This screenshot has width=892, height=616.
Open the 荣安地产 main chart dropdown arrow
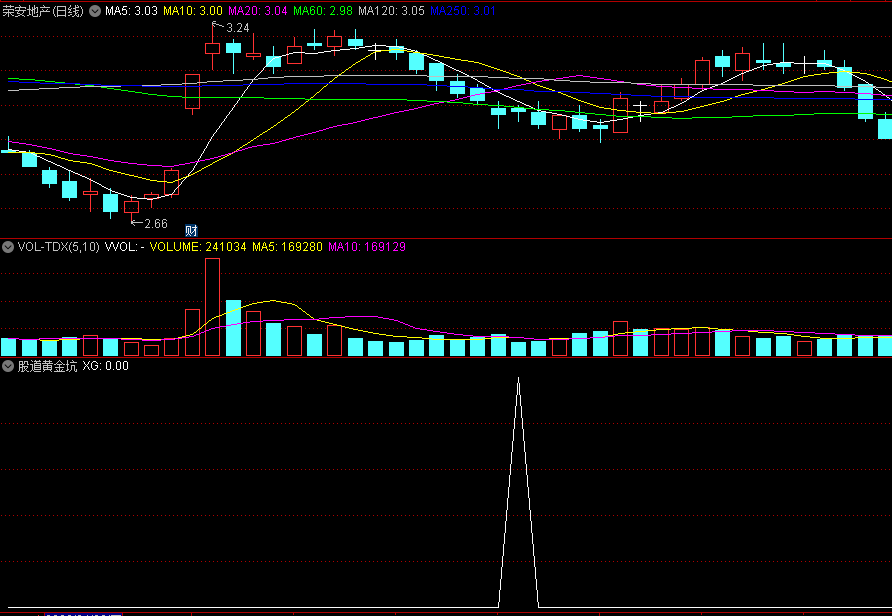pyautogui.click(x=95, y=11)
